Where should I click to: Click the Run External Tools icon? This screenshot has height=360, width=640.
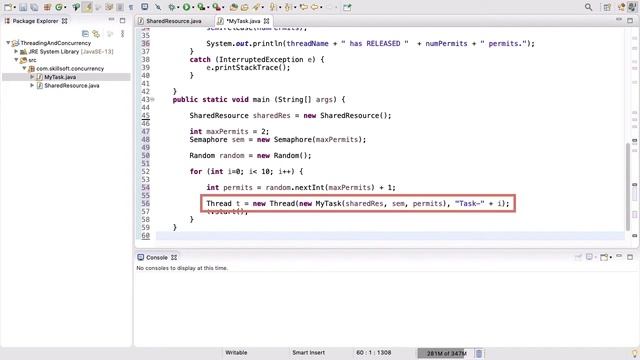(217, 7)
